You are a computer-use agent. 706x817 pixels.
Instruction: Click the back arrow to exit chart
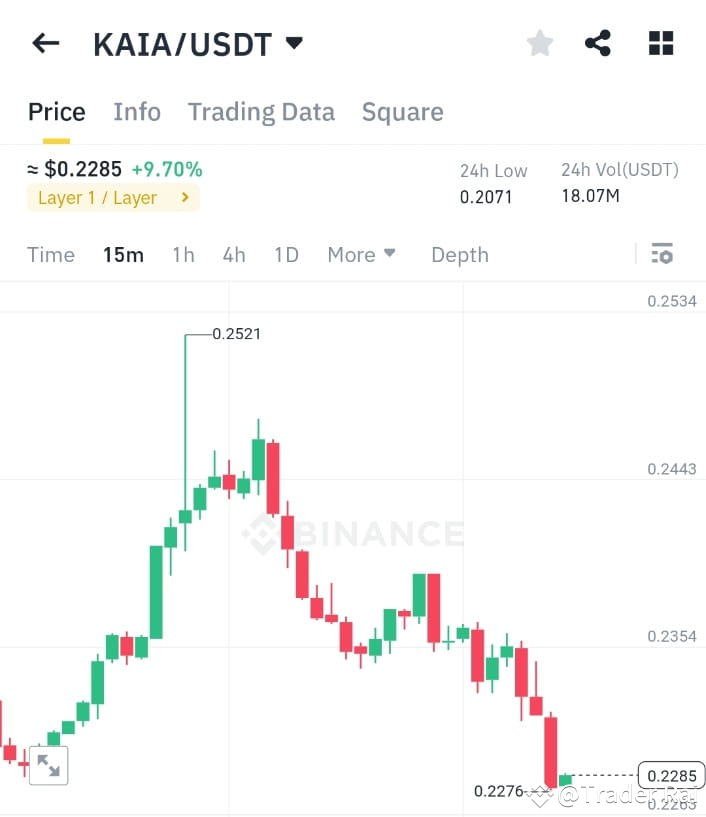point(46,42)
